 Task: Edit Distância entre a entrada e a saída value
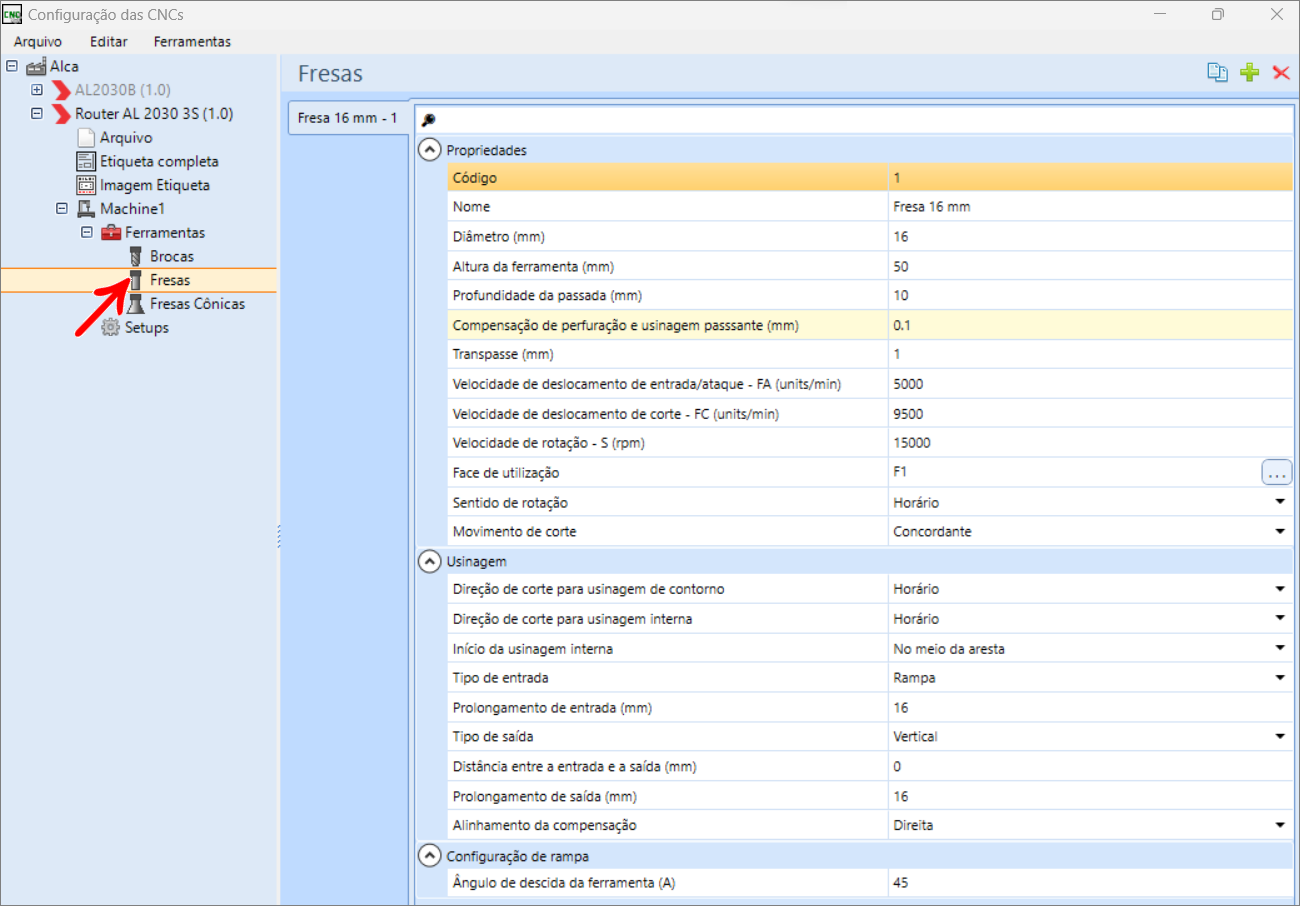[1090, 767]
